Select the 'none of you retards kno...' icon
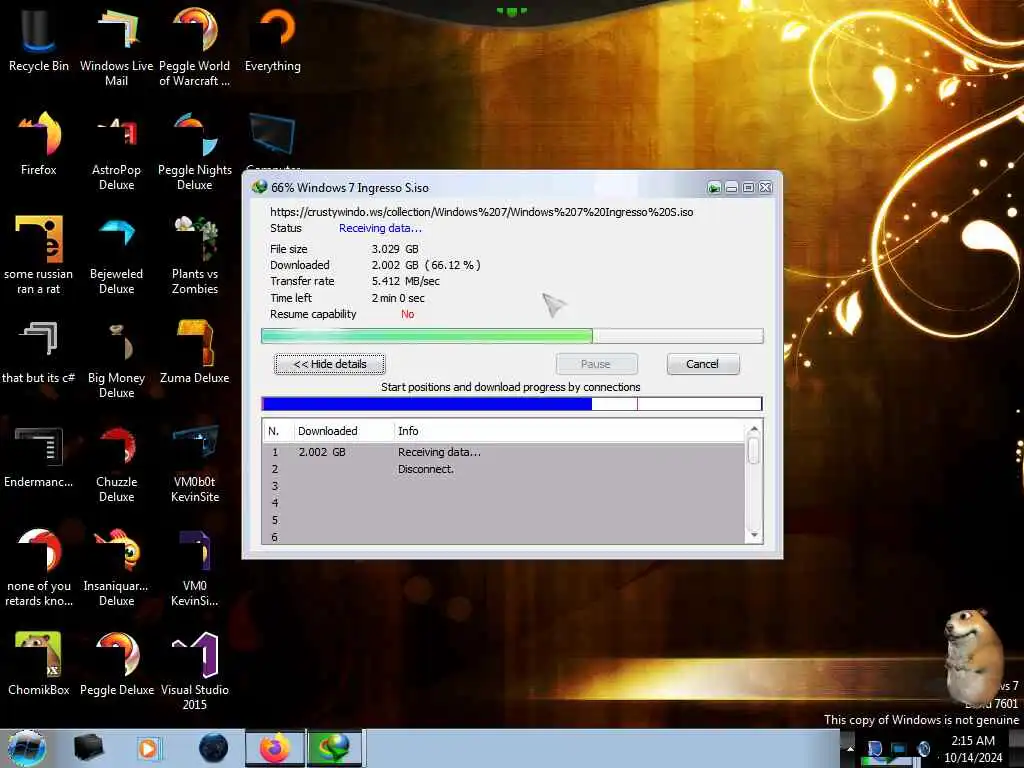 point(39,567)
